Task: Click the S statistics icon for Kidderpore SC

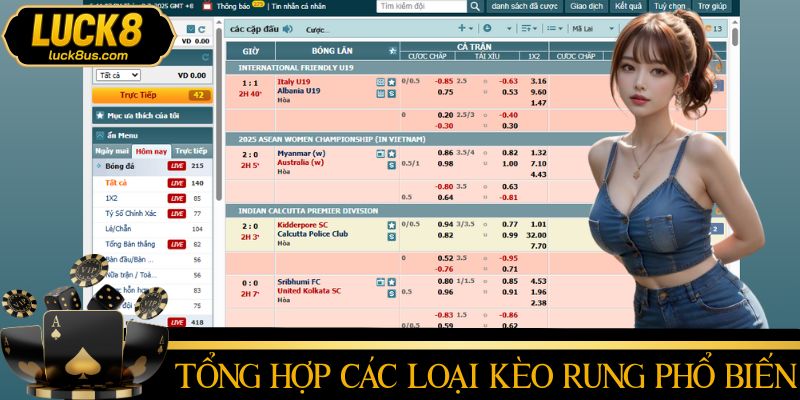Action: coord(391,237)
